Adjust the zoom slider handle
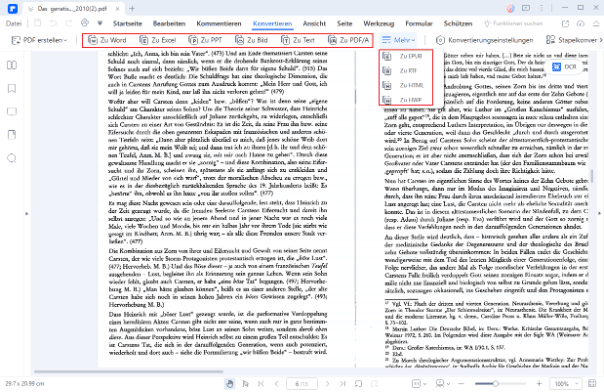This screenshot has height=392, width=604. point(496,384)
